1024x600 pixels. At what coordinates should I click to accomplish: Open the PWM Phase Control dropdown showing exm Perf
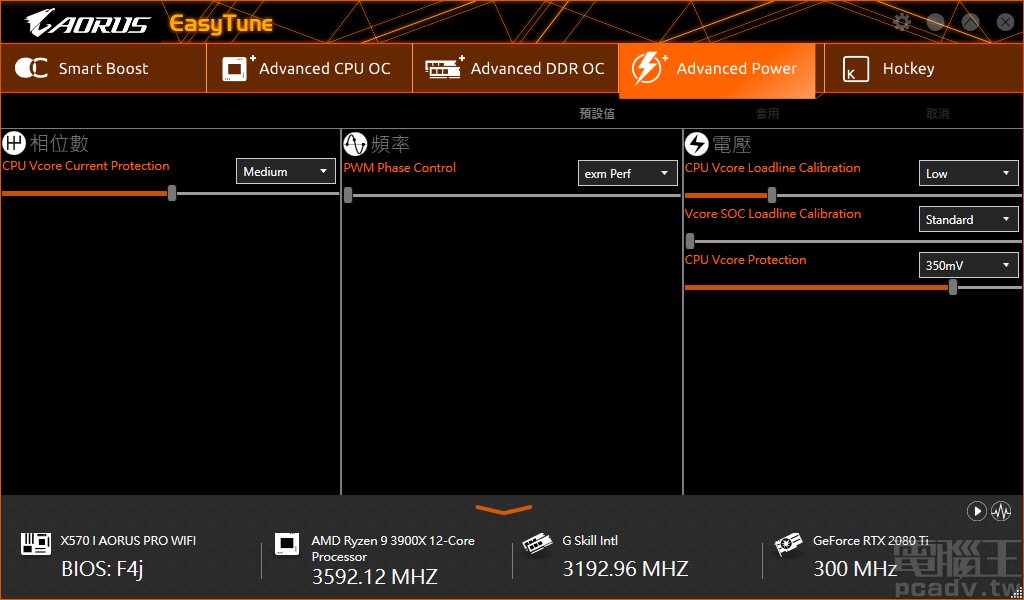(x=627, y=173)
